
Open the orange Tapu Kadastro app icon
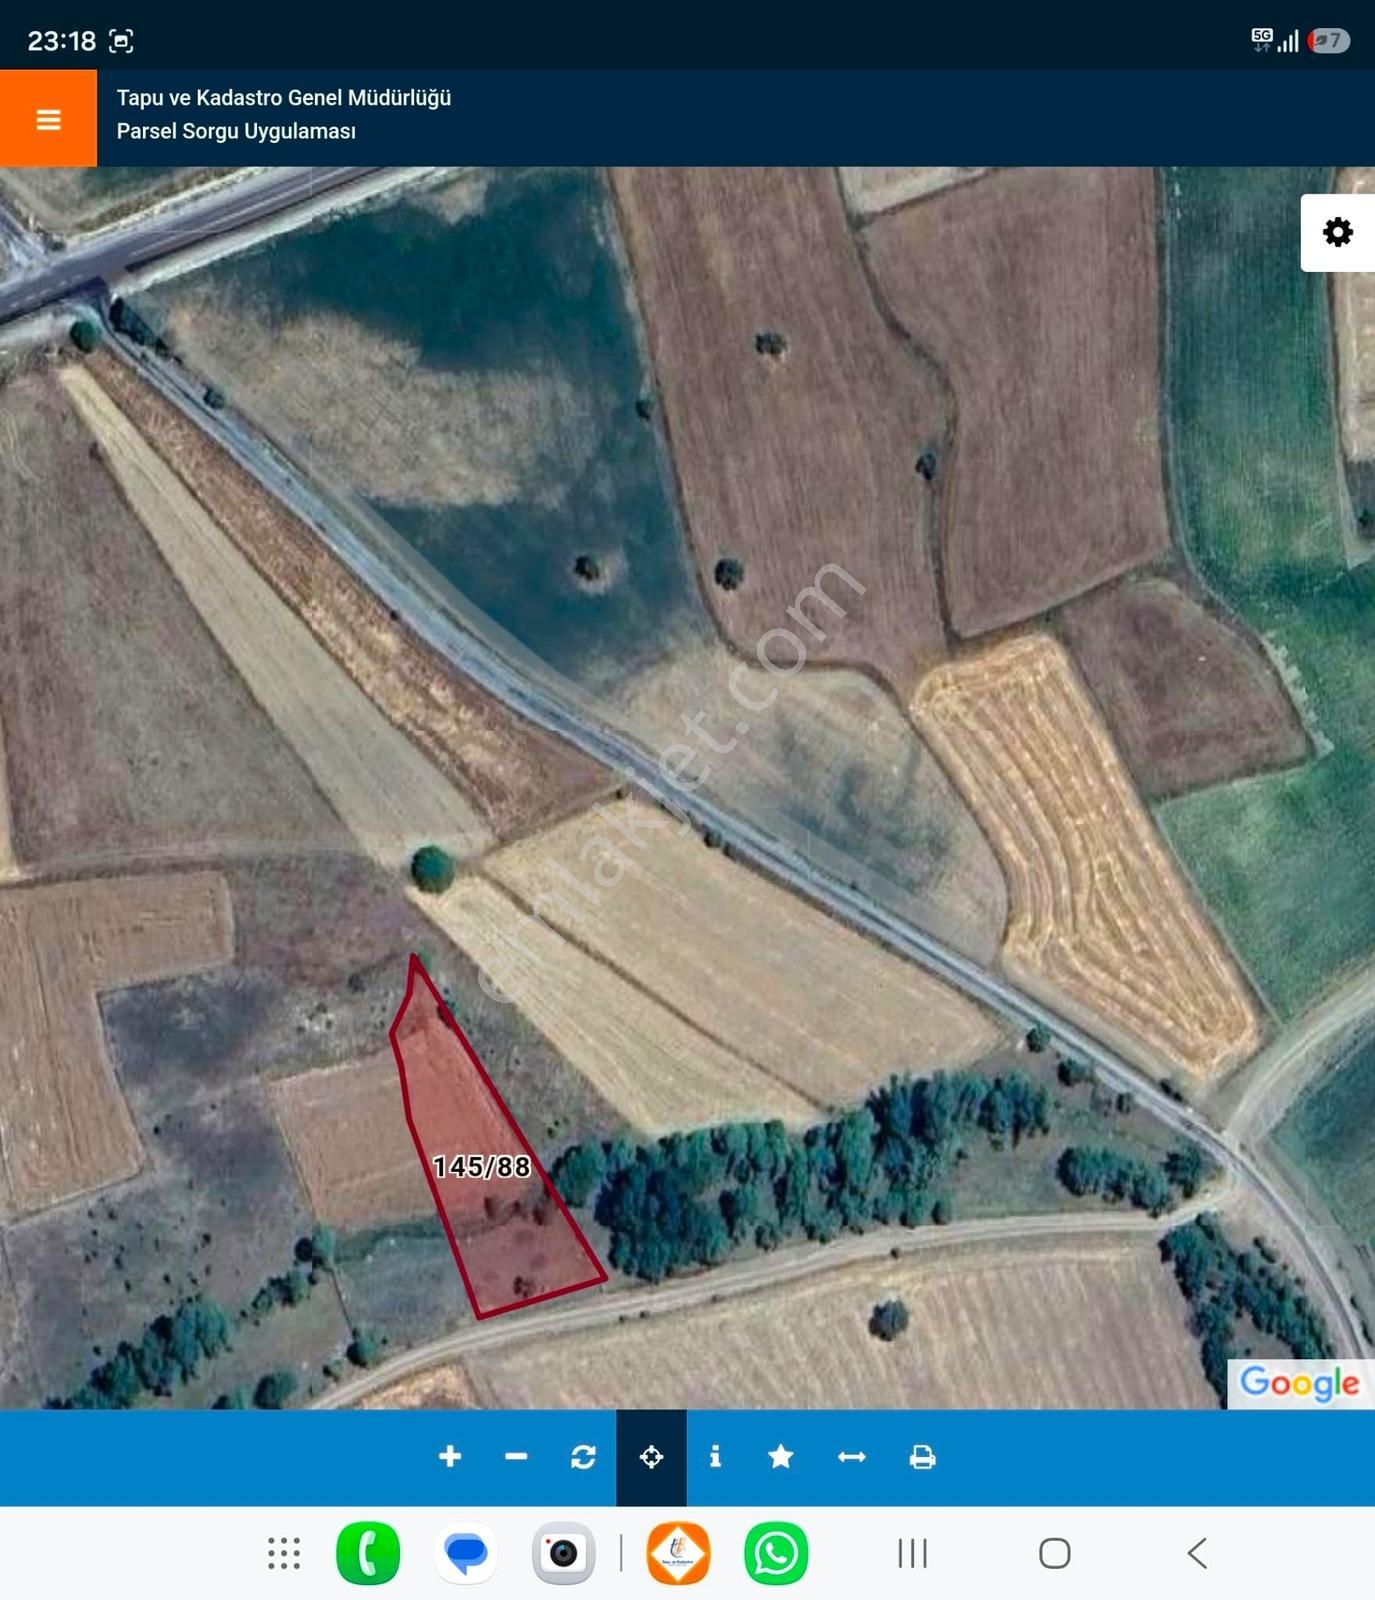coord(679,1553)
